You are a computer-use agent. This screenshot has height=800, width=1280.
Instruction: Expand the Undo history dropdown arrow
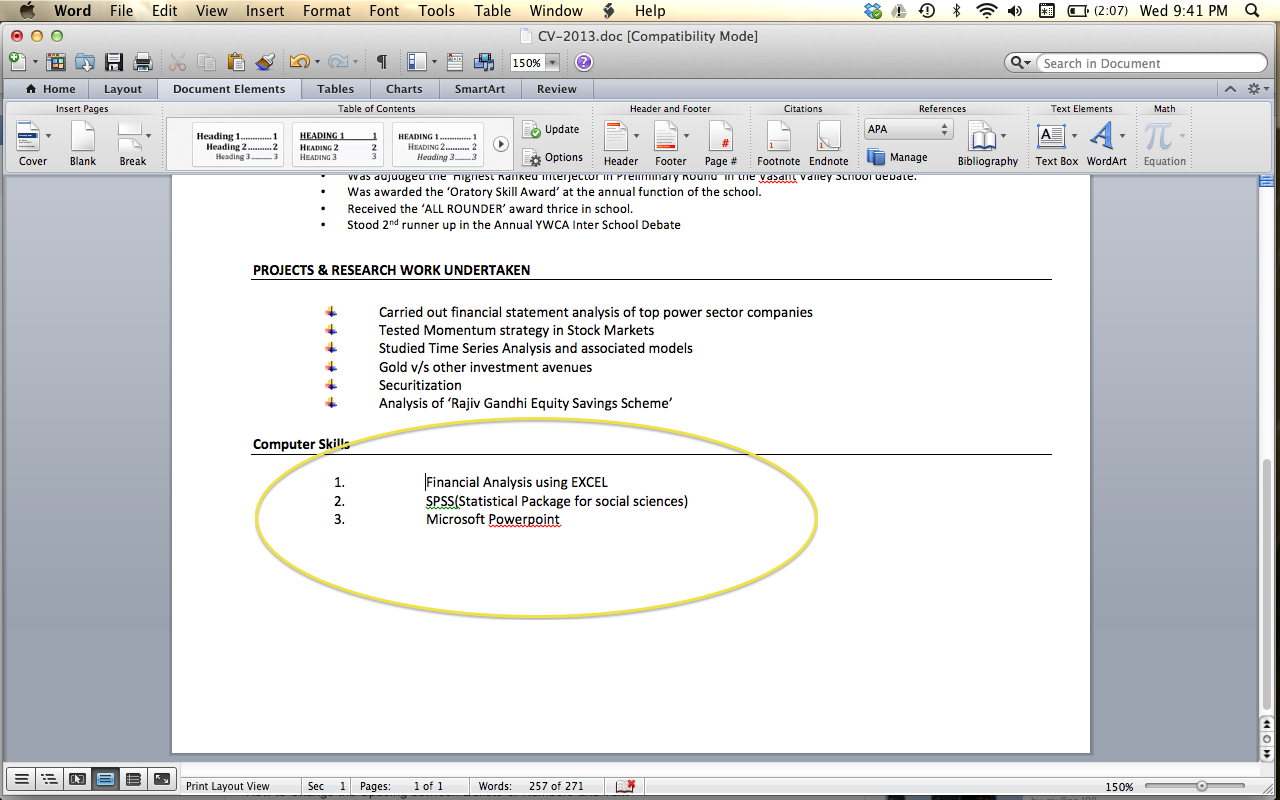point(317,62)
